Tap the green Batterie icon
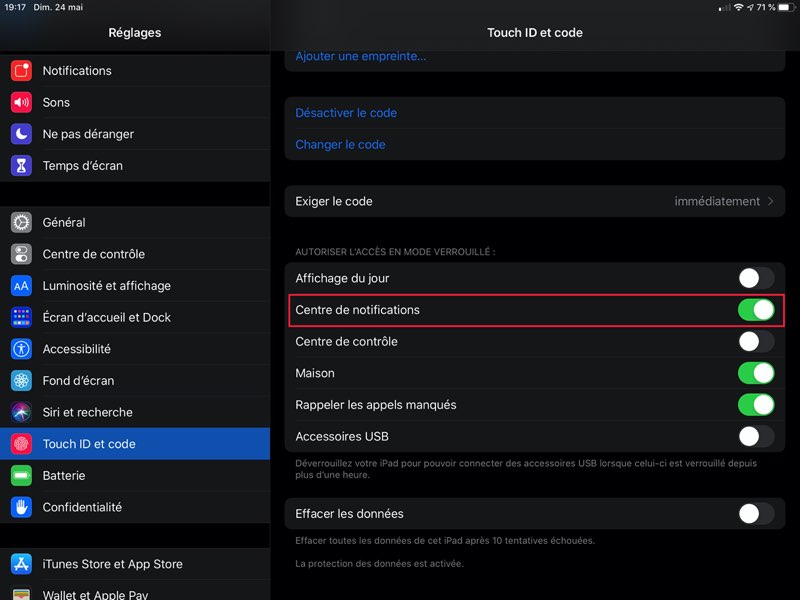Screen dimensions: 800x600 click(x=21, y=475)
